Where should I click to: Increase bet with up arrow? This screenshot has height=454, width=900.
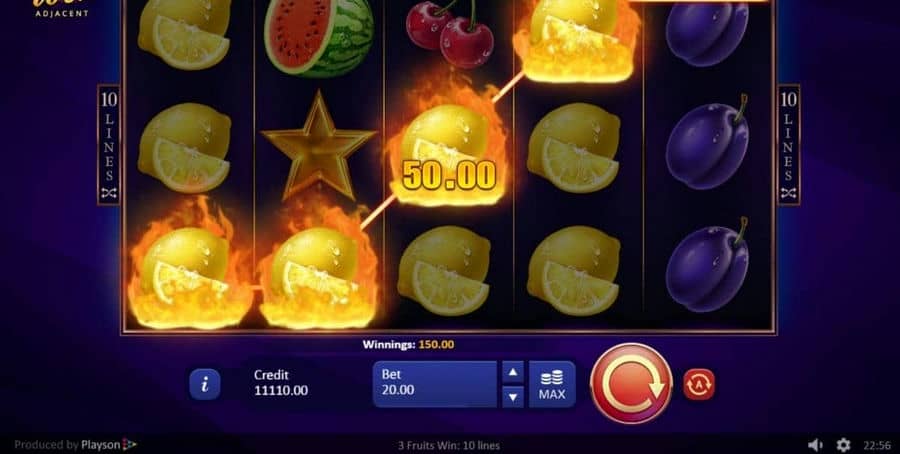click(513, 372)
